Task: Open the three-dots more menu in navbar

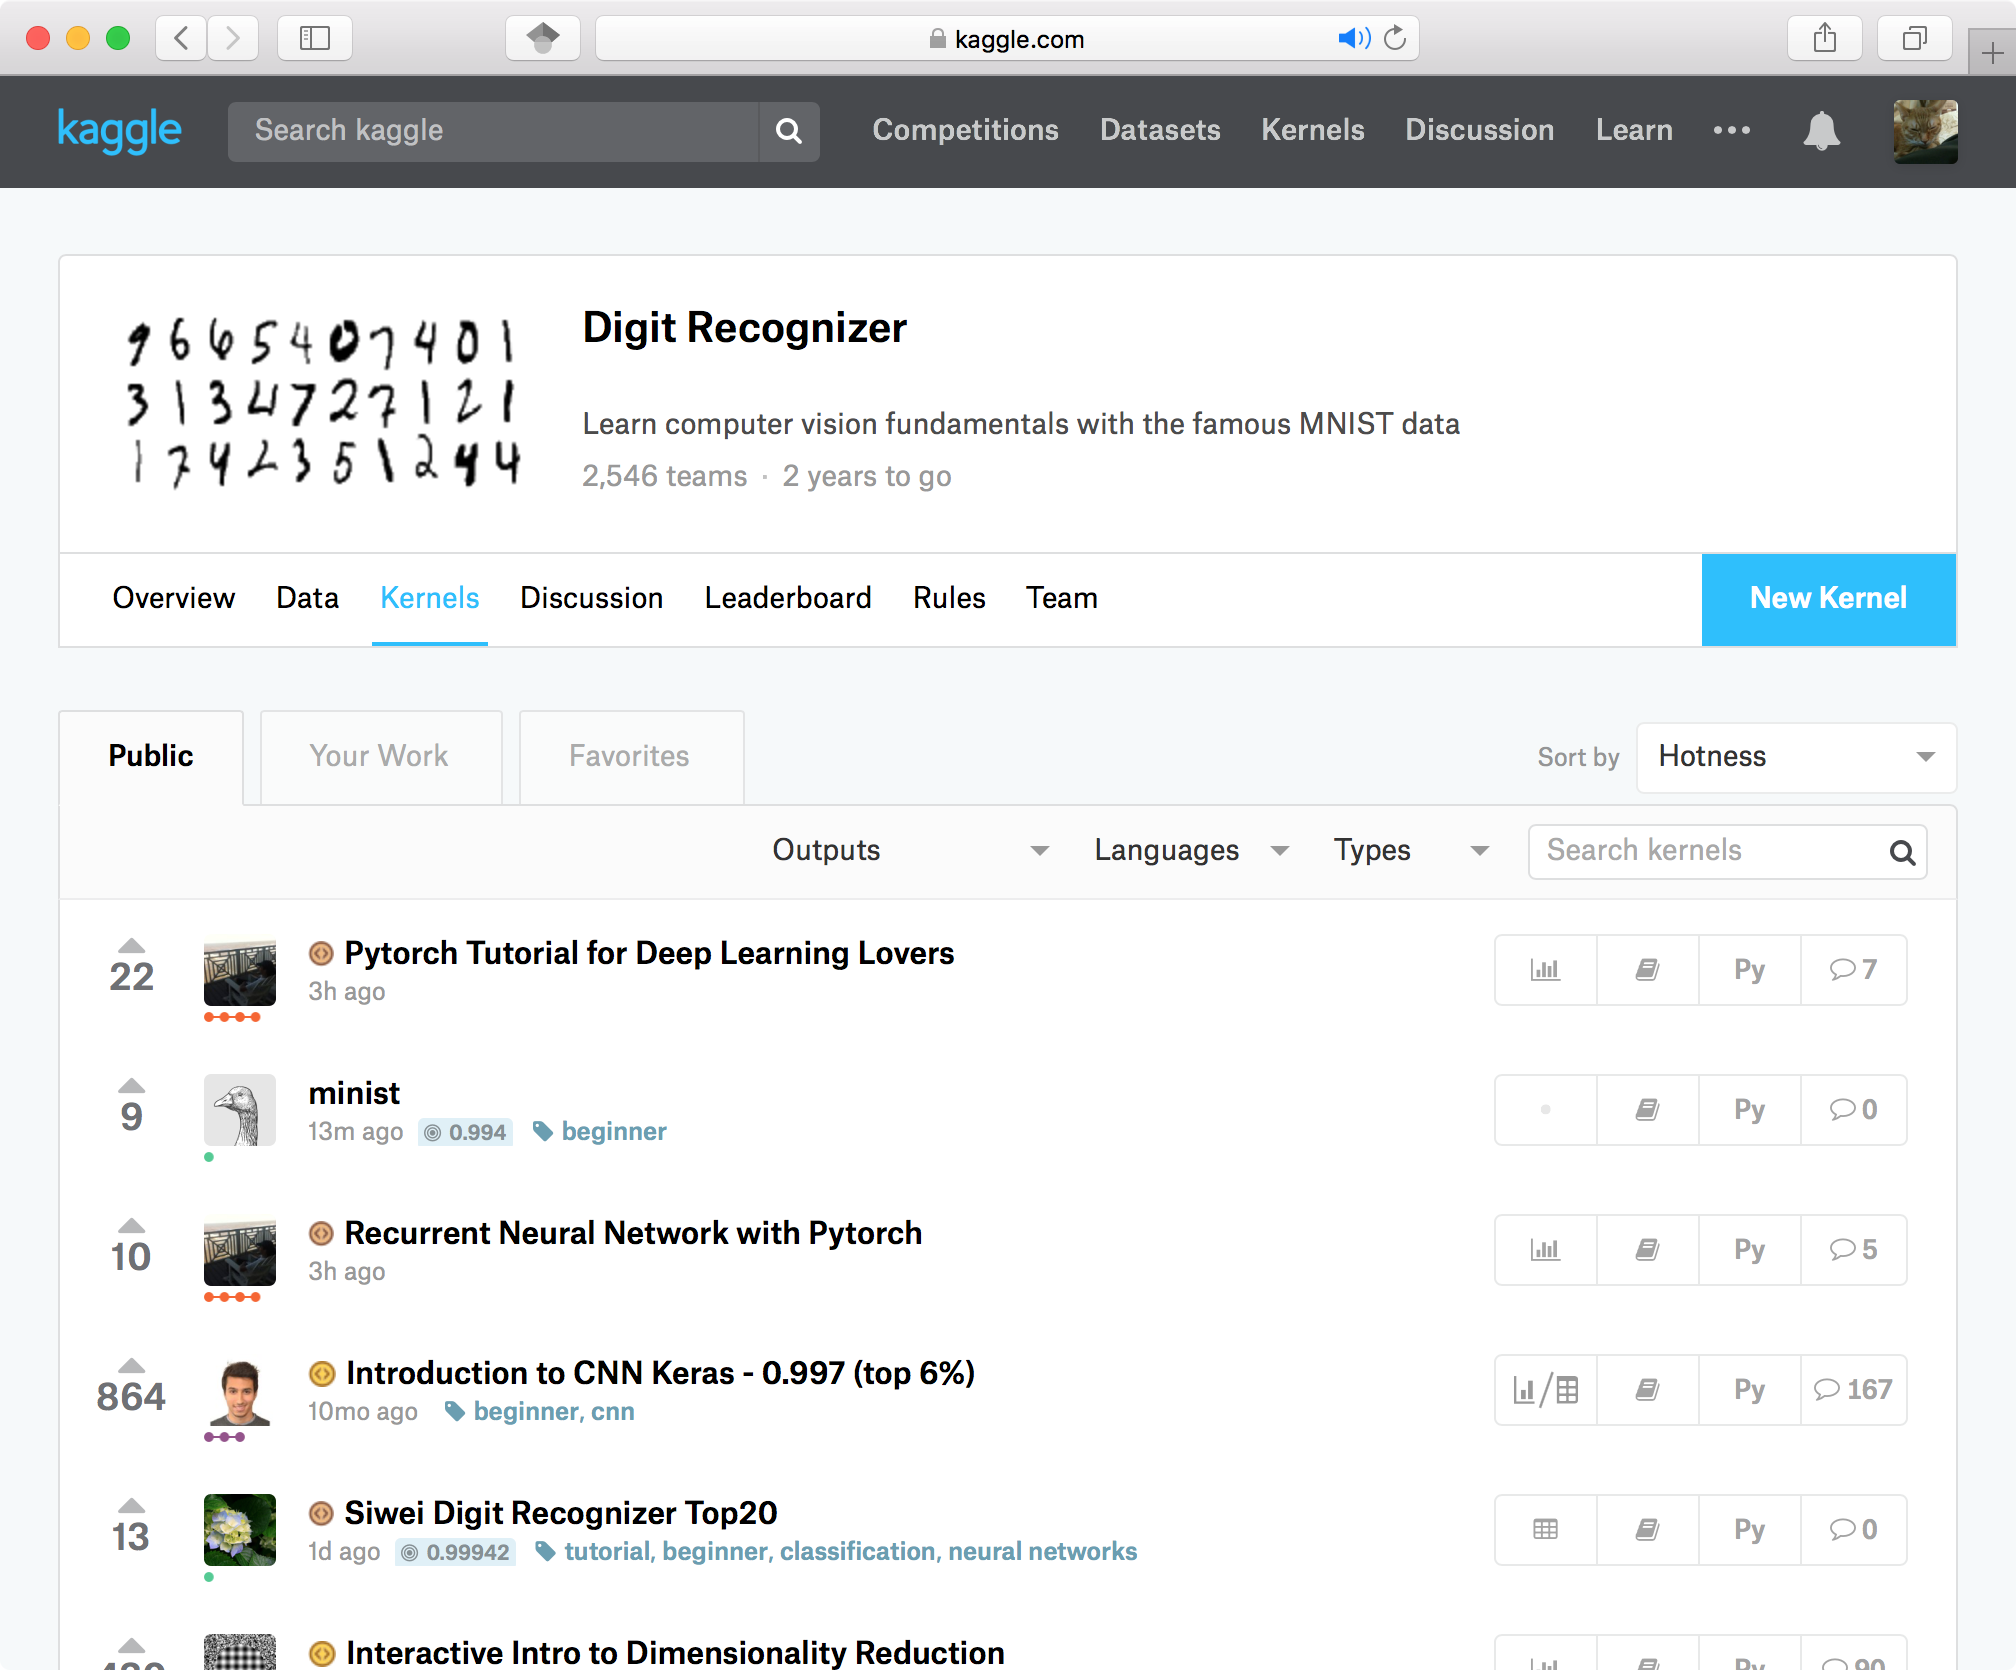Action: (1731, 130)
